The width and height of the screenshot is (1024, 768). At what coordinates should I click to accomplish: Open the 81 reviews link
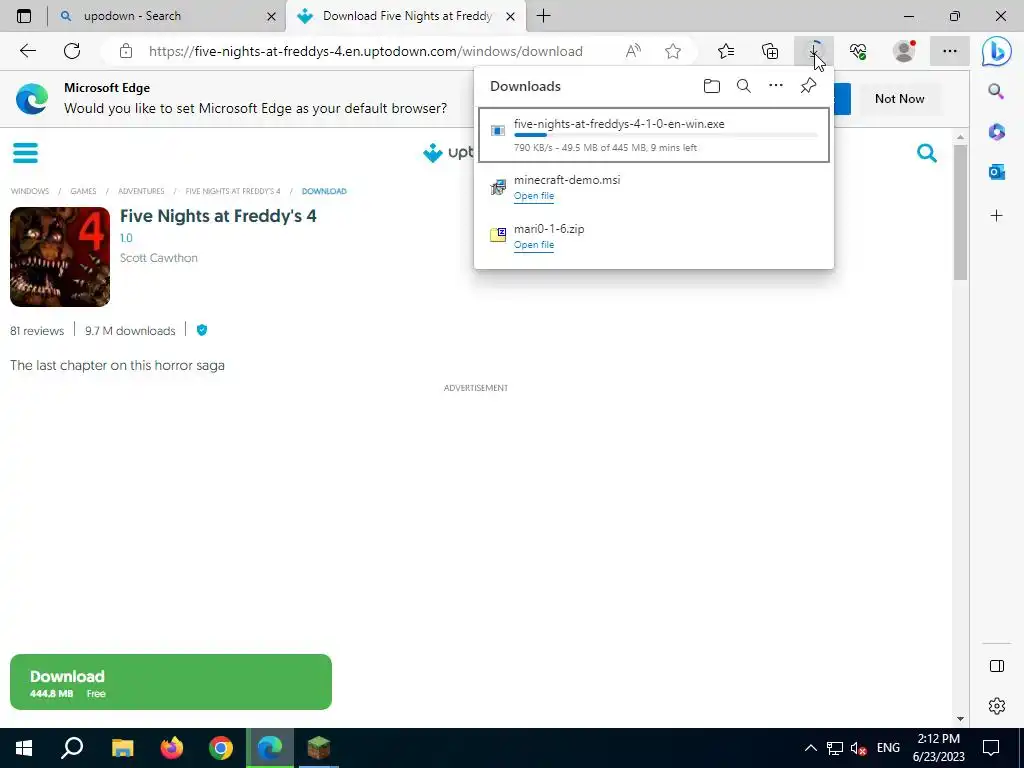37,331
